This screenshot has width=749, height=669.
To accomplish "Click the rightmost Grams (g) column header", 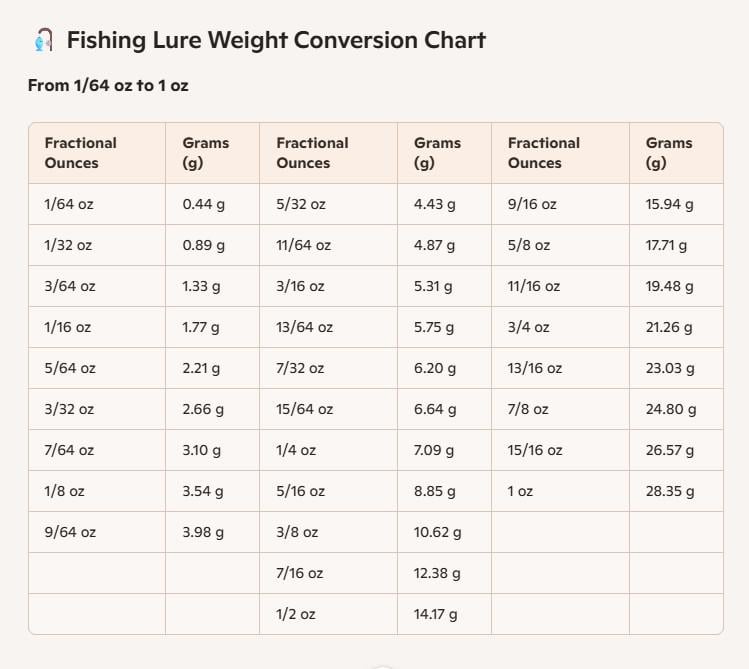I will (x=668, y=153).
